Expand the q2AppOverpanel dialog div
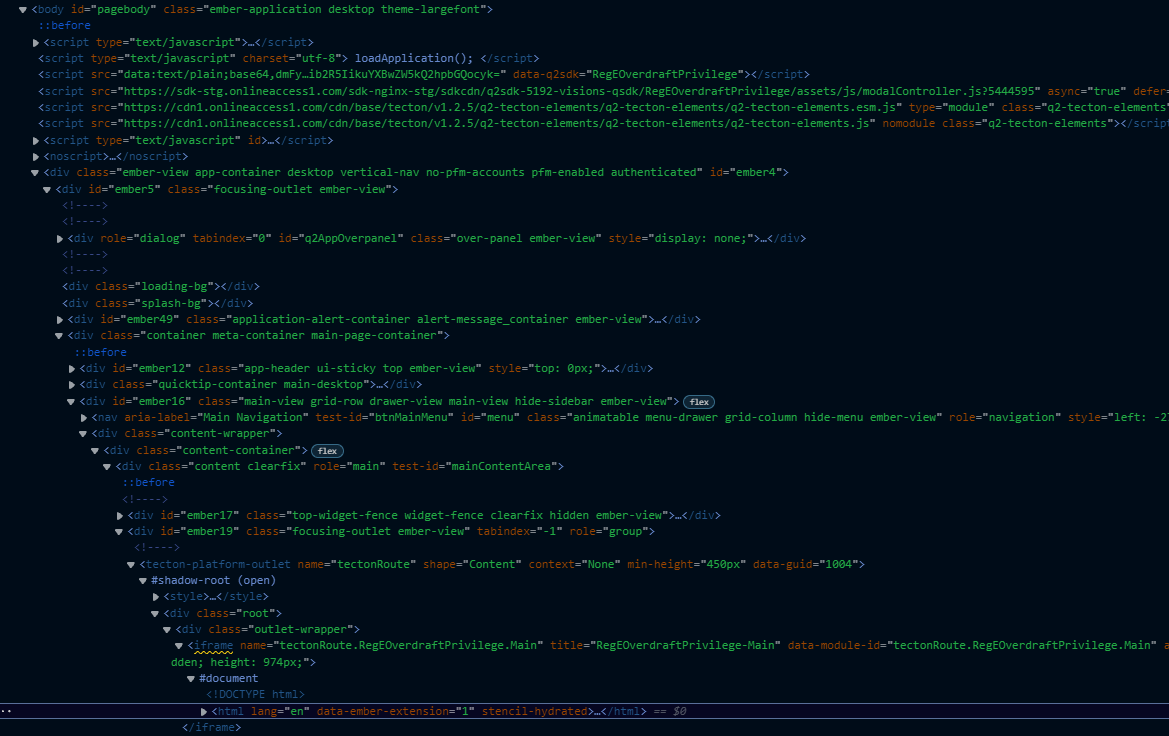Screen dimensions: 1169x736 pyautogui.click(x=60, y=239)
